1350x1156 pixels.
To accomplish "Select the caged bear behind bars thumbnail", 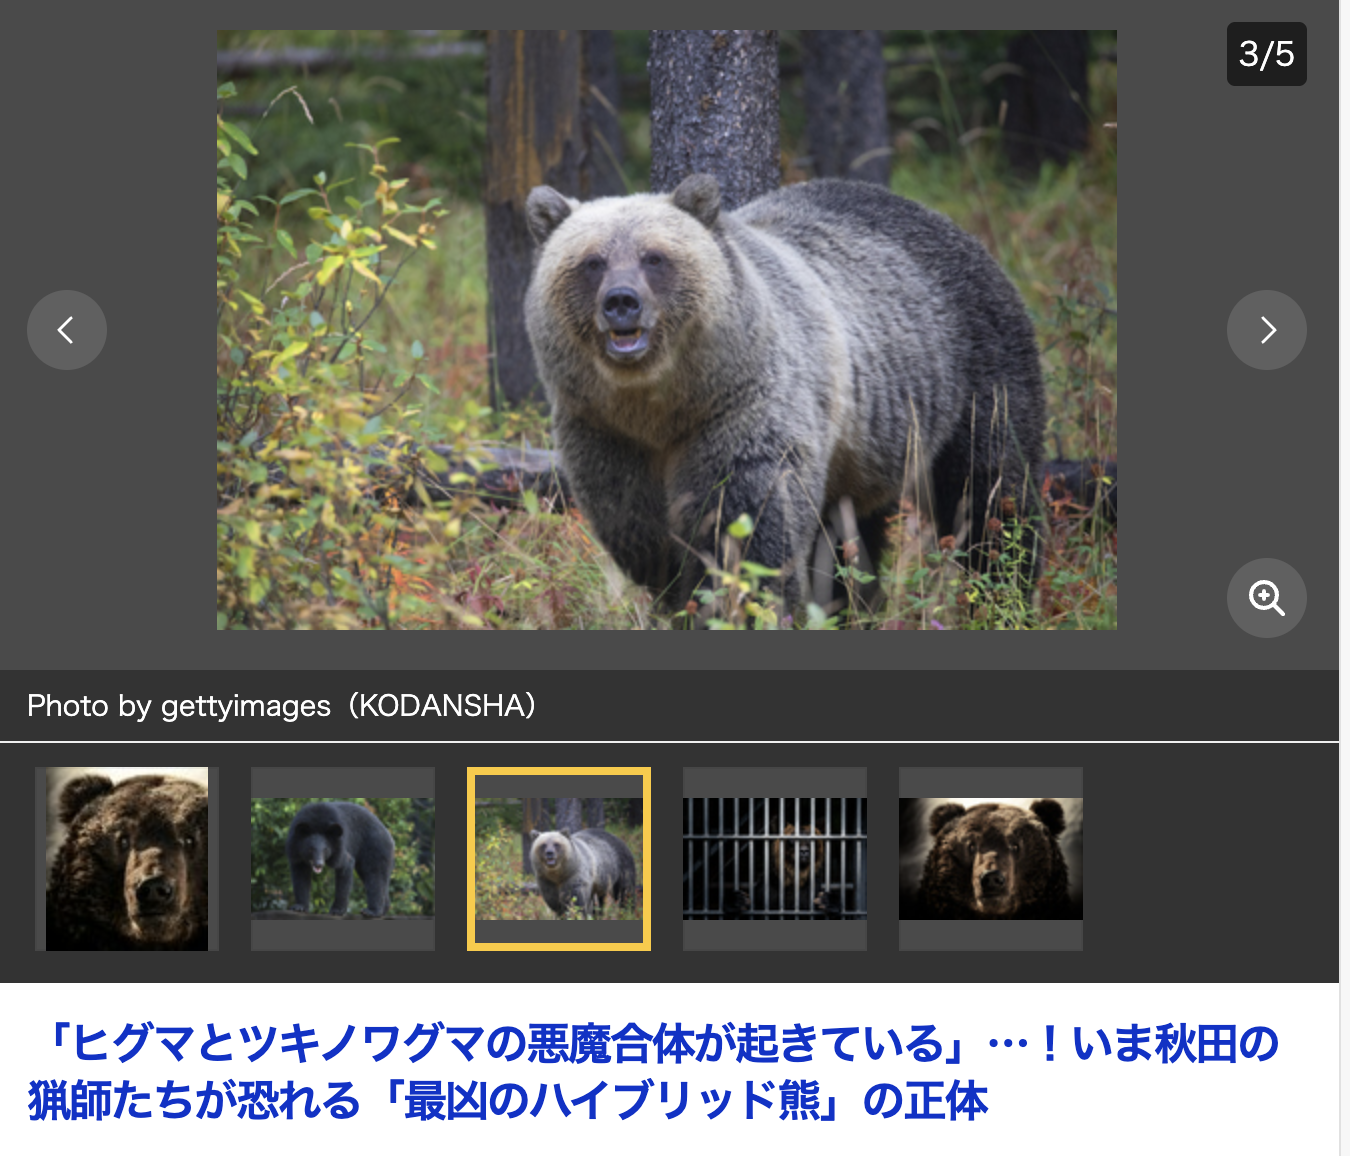I will 775,859.
